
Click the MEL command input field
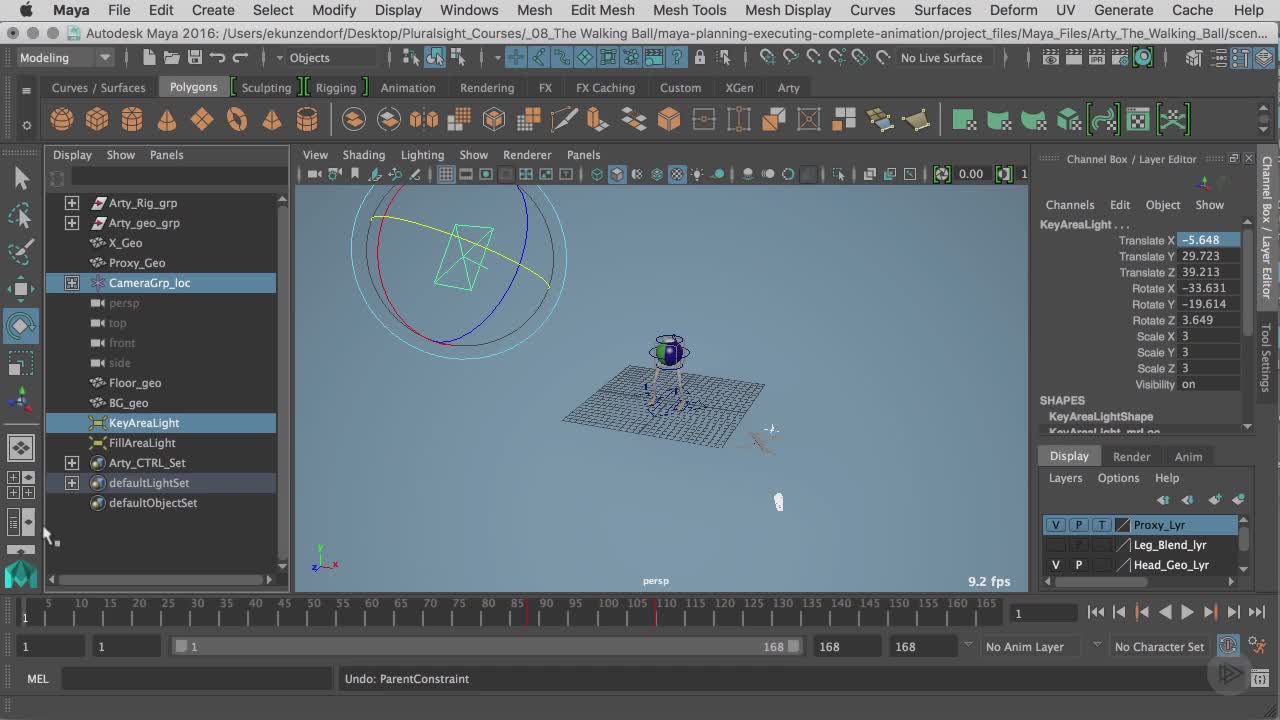pyautogui.click(x=196, y=679)
